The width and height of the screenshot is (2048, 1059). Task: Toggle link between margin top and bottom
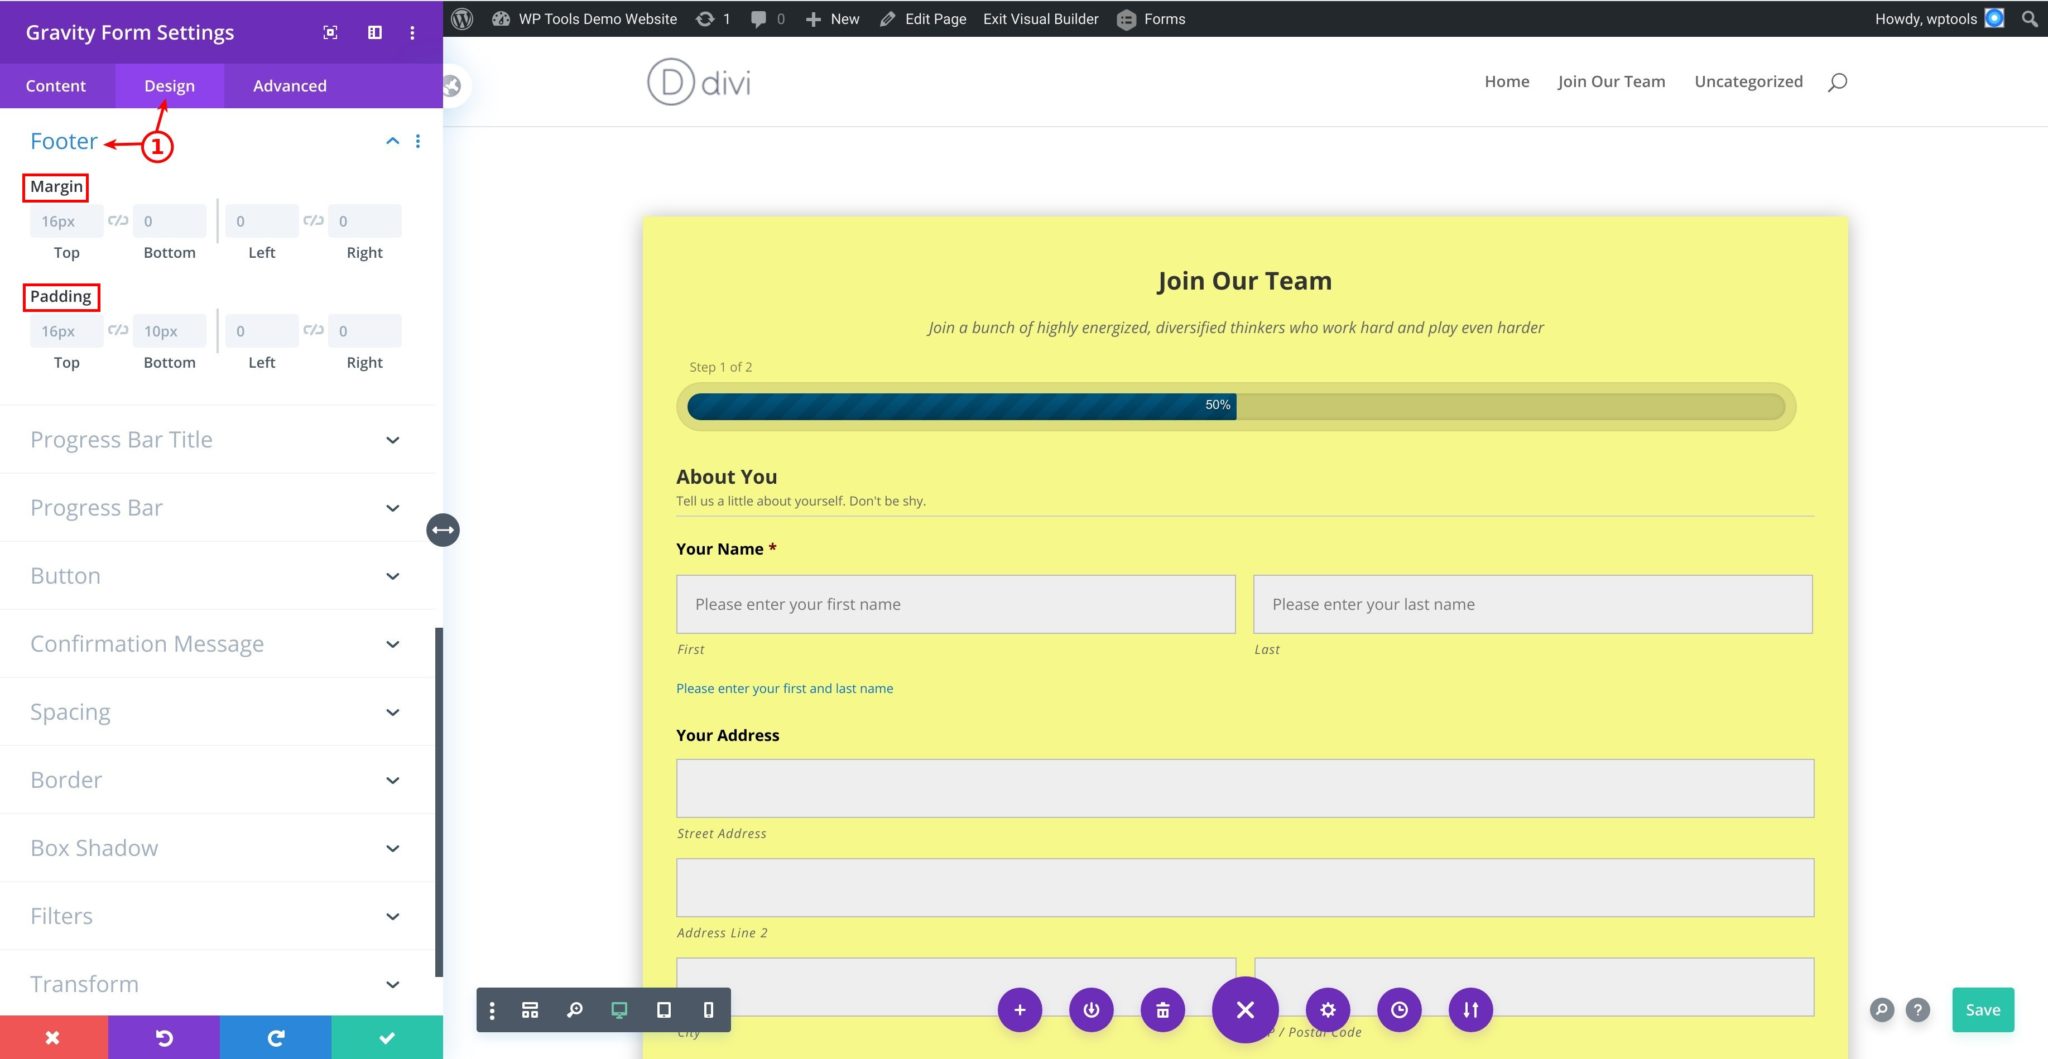coord(118,220)
